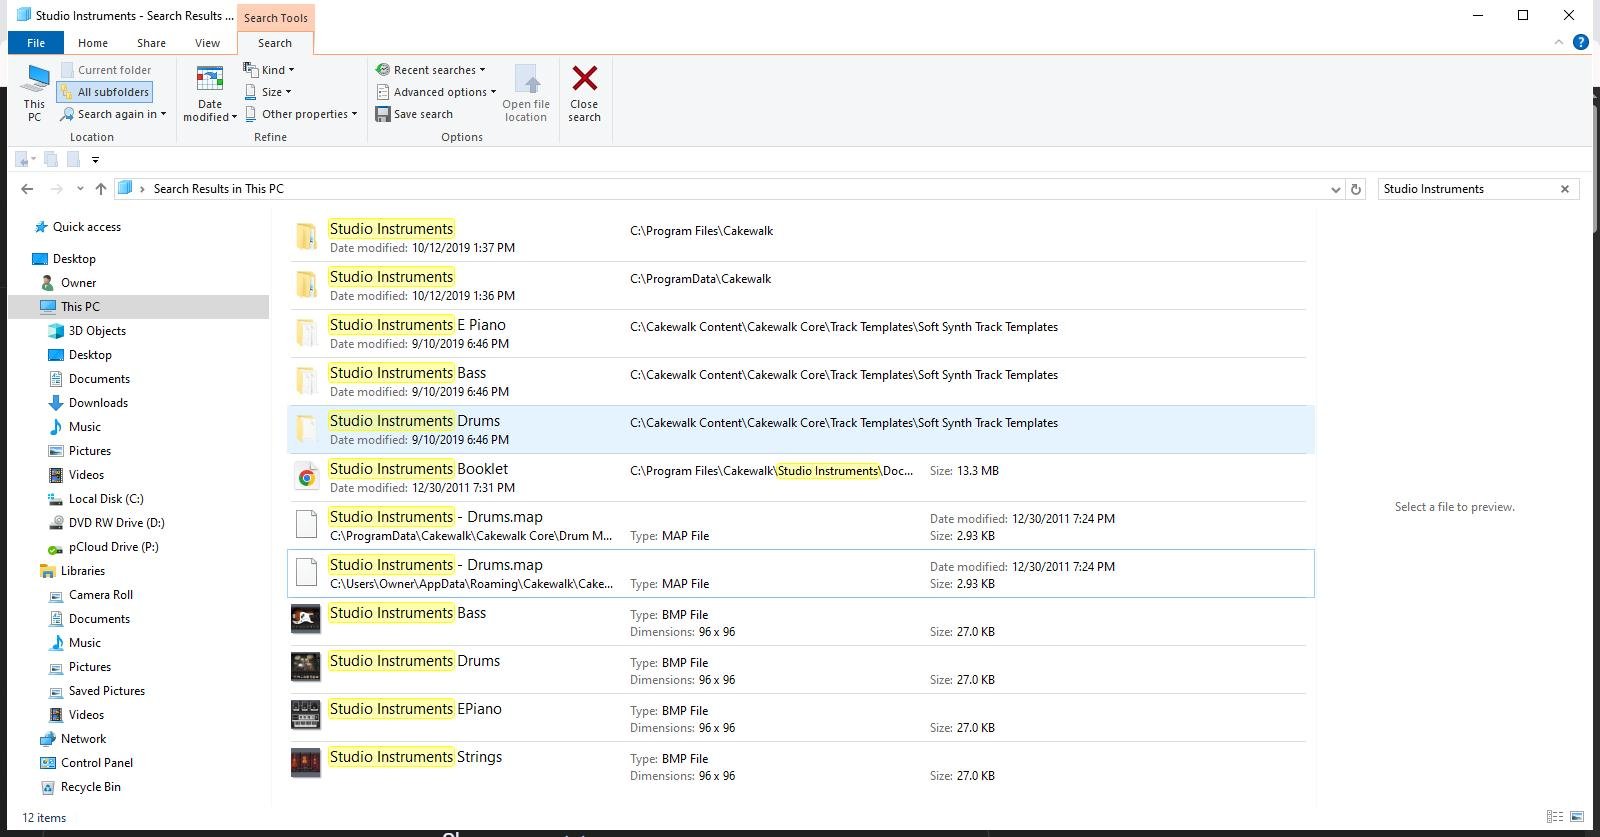Screen dimensions: 1600x837
Task: Open Saved Pictures library
Action: pos(97,691)
